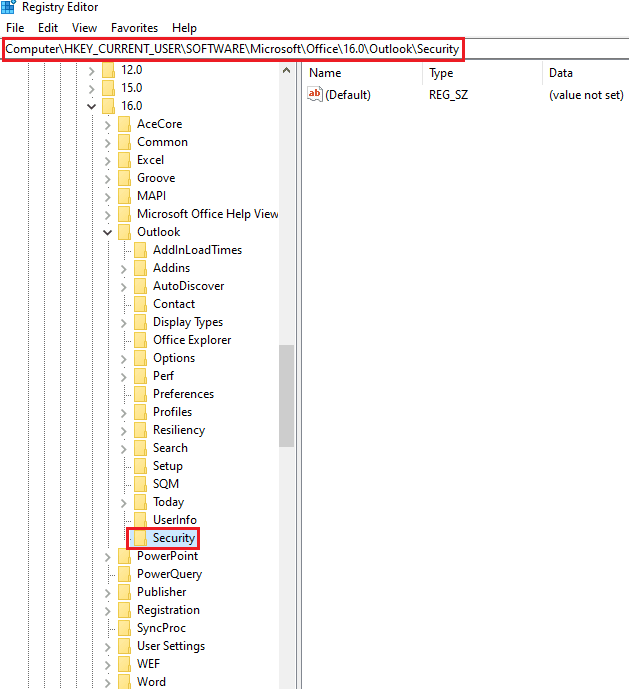
Task: Select the Groove folder icon
Action: point(124,178)
